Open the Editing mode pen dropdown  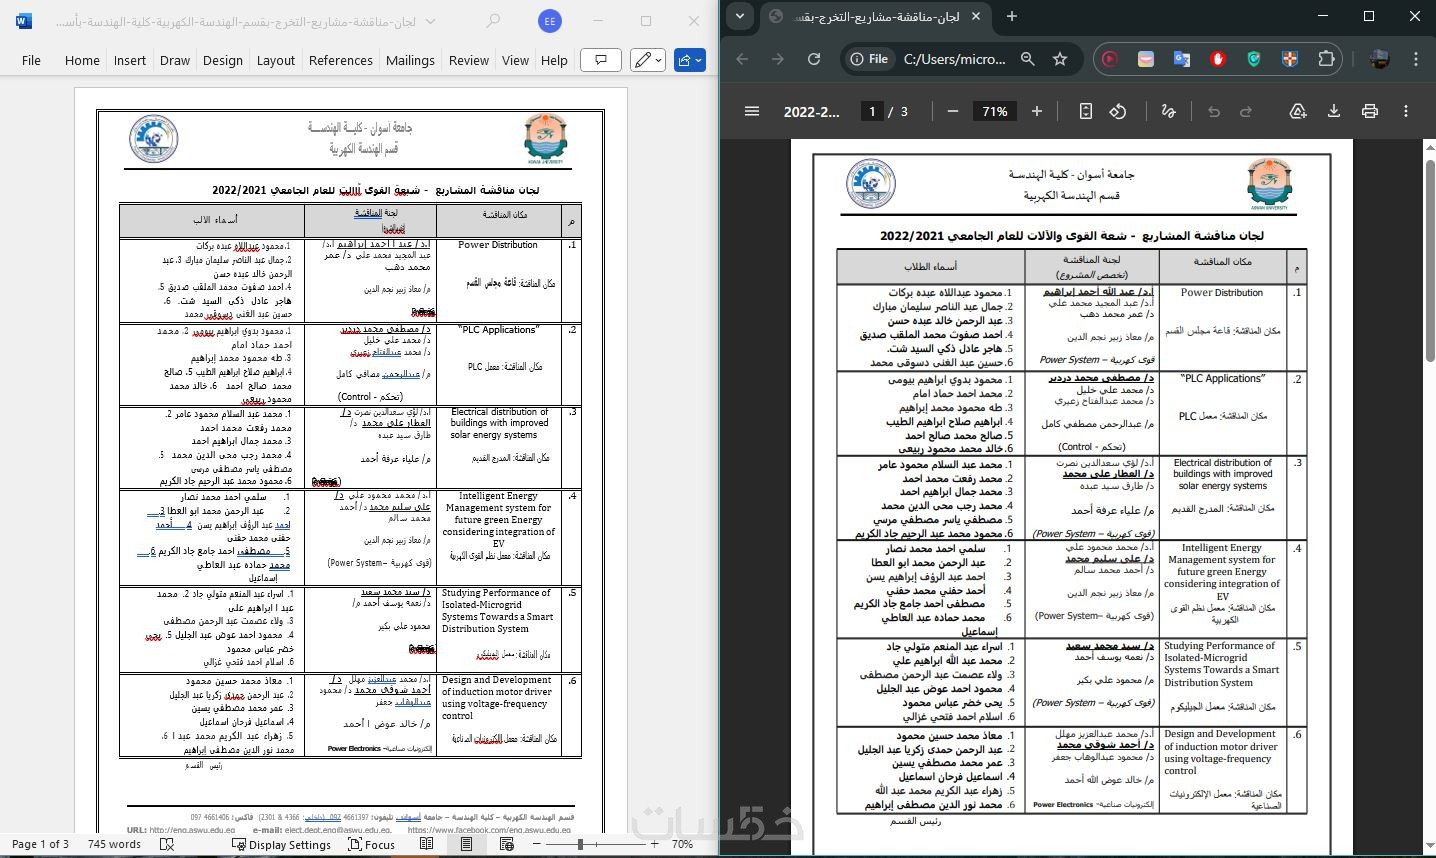point(648,60)
